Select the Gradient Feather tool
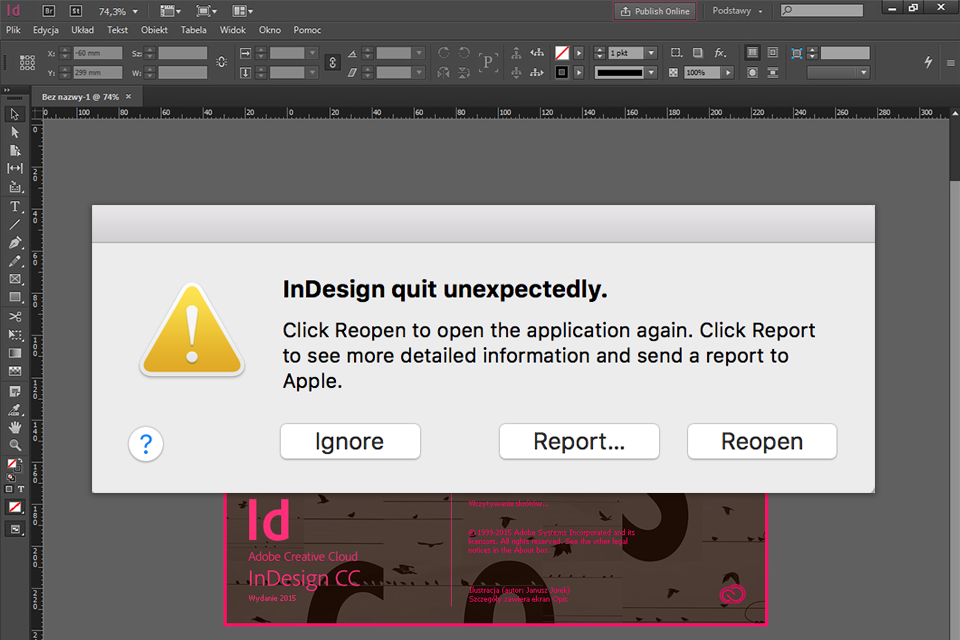The width and height of the screenshot is (960, 640). coord(15,371)
